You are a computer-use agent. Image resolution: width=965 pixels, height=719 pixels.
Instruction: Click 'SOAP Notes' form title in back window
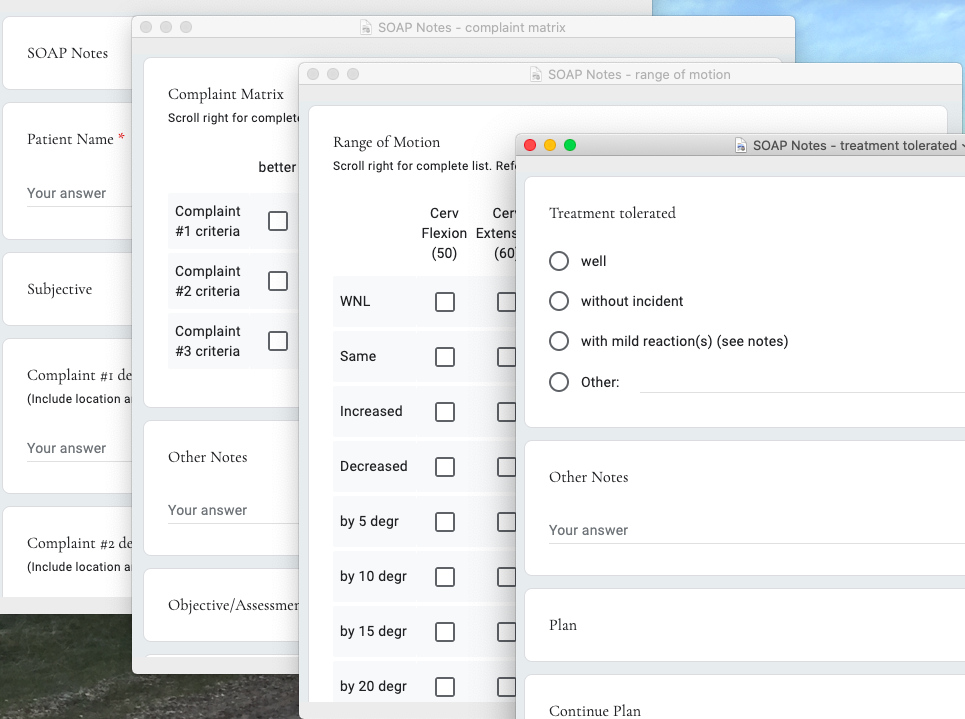[68, 53]
